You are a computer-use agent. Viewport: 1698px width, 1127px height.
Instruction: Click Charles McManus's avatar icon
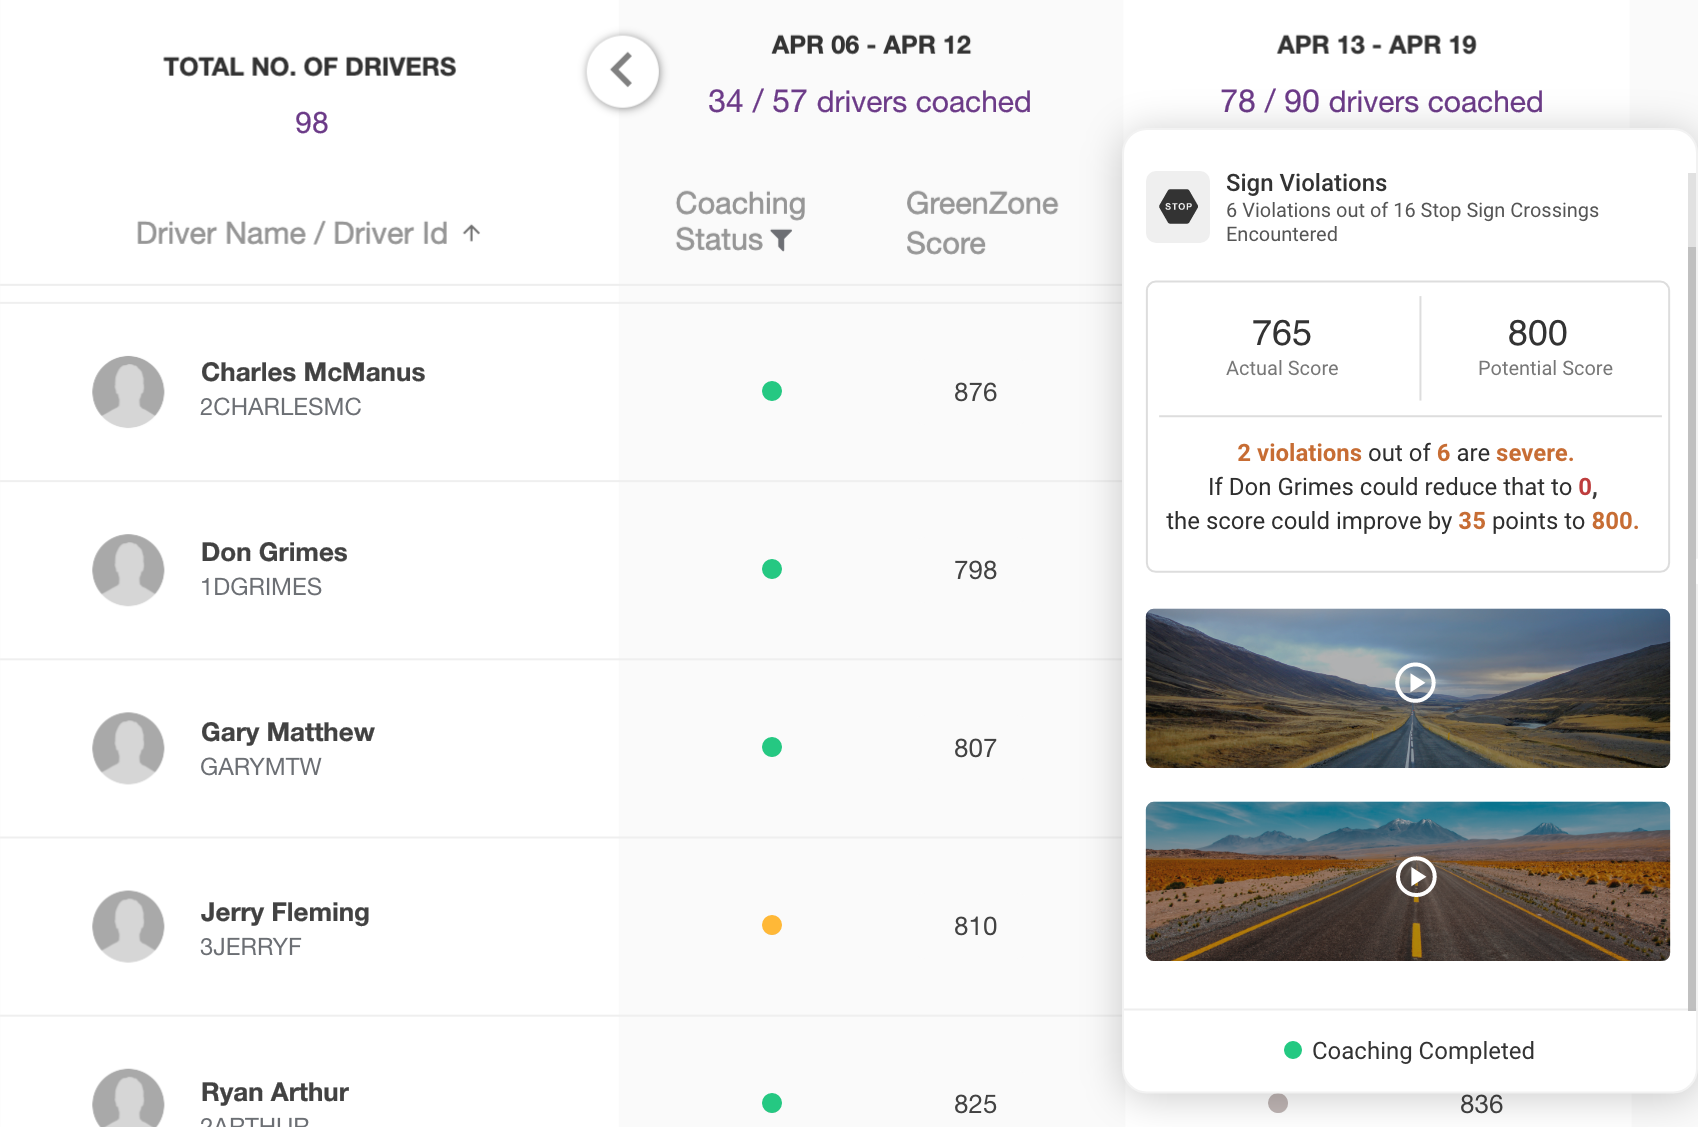click(128, 392)
